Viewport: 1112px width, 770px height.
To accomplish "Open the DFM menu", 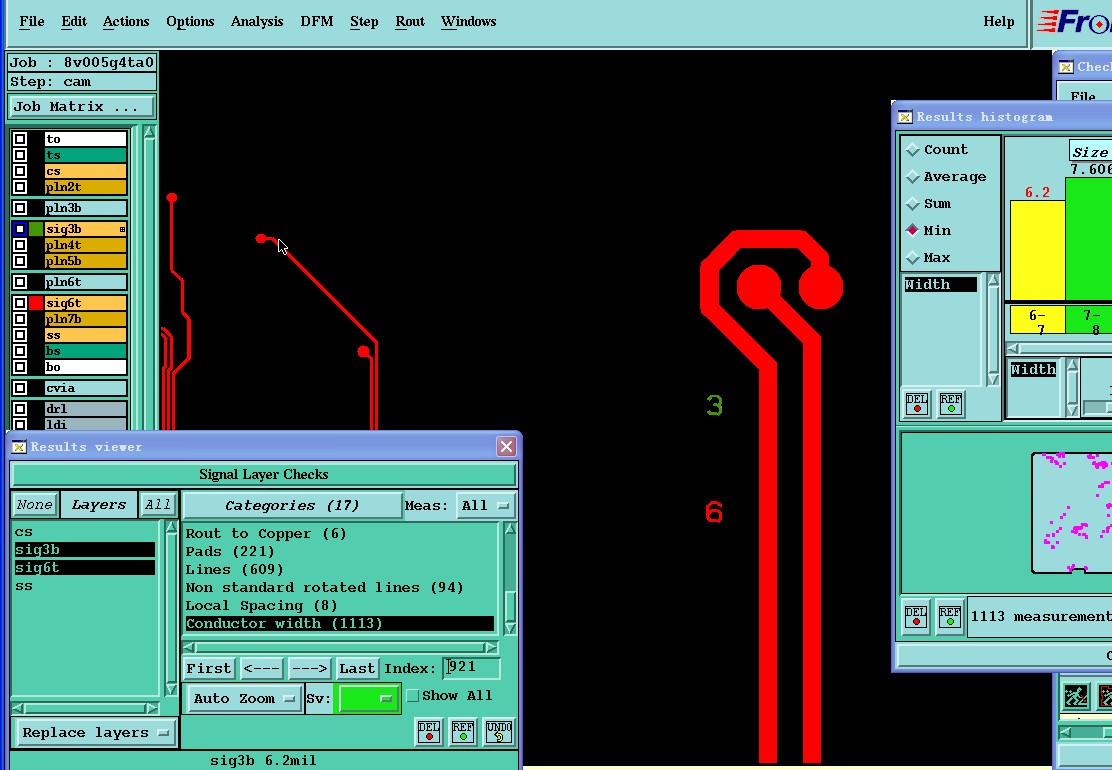I will pos(317,21).
